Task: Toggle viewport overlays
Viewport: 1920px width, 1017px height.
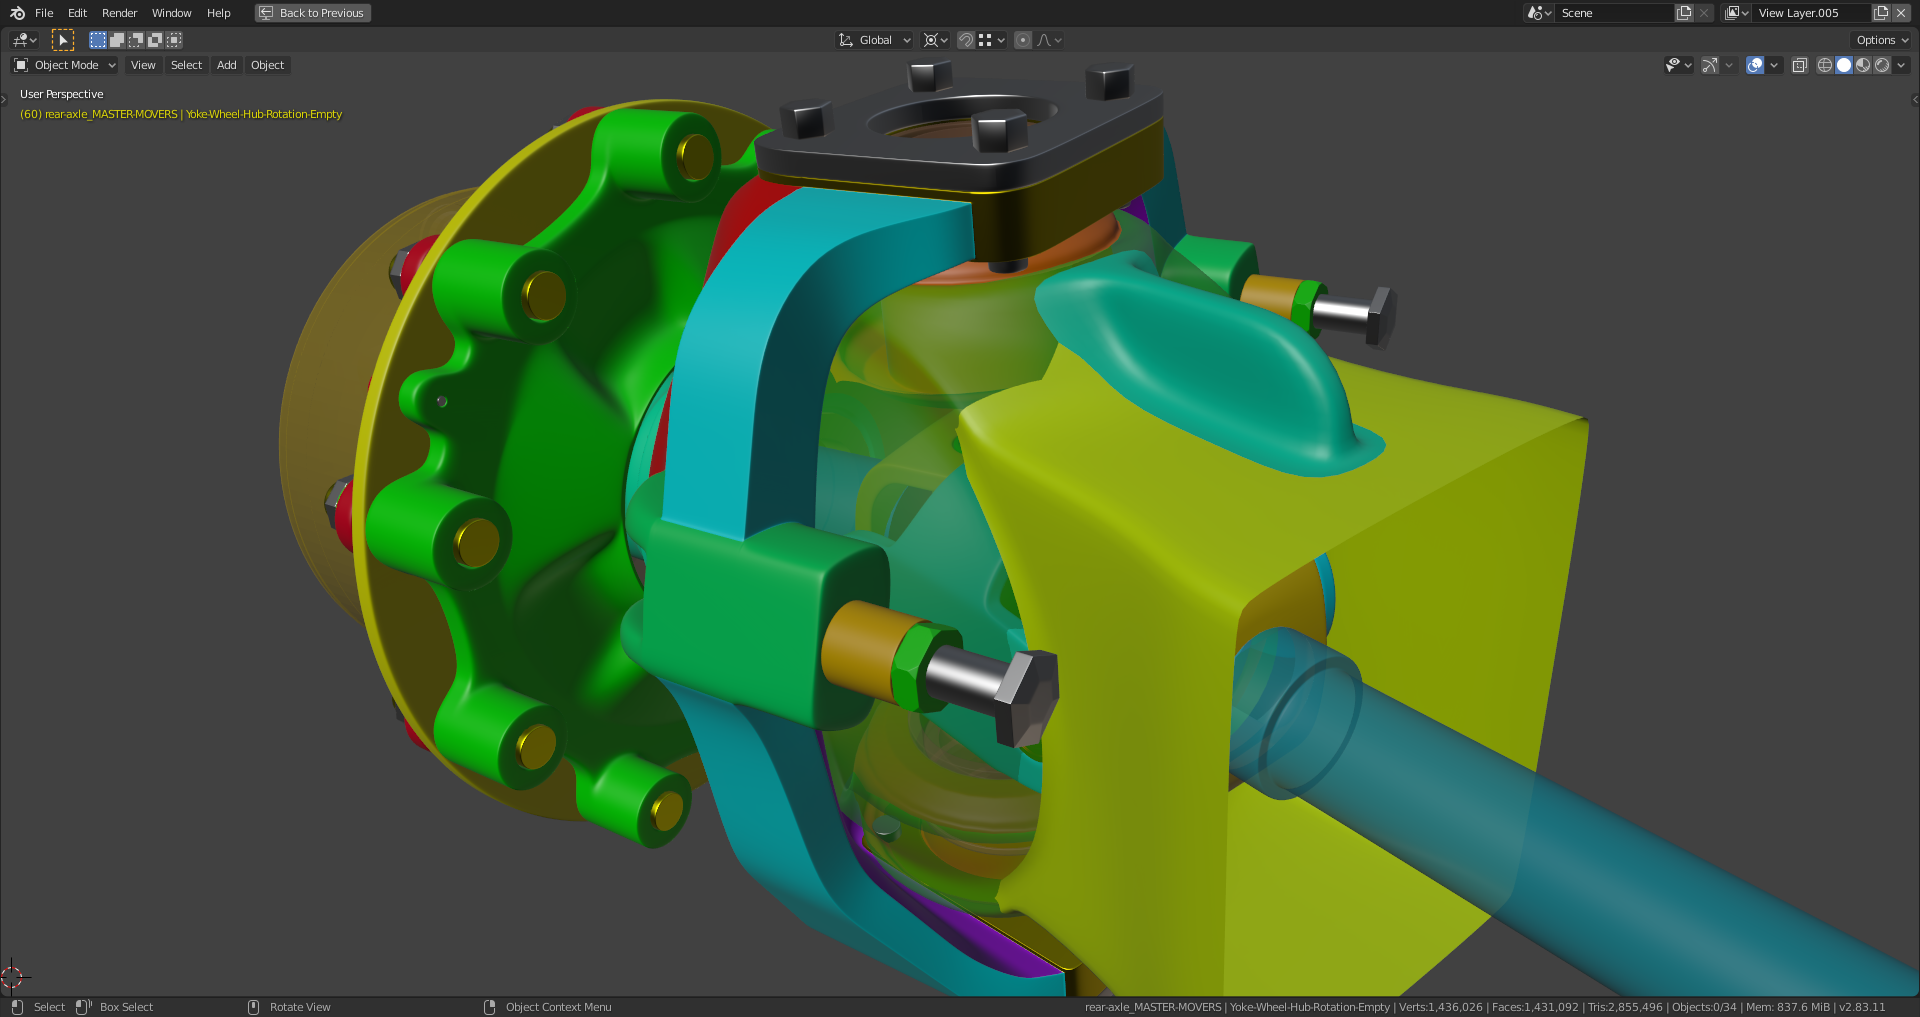Action: tap(1755, 65)
